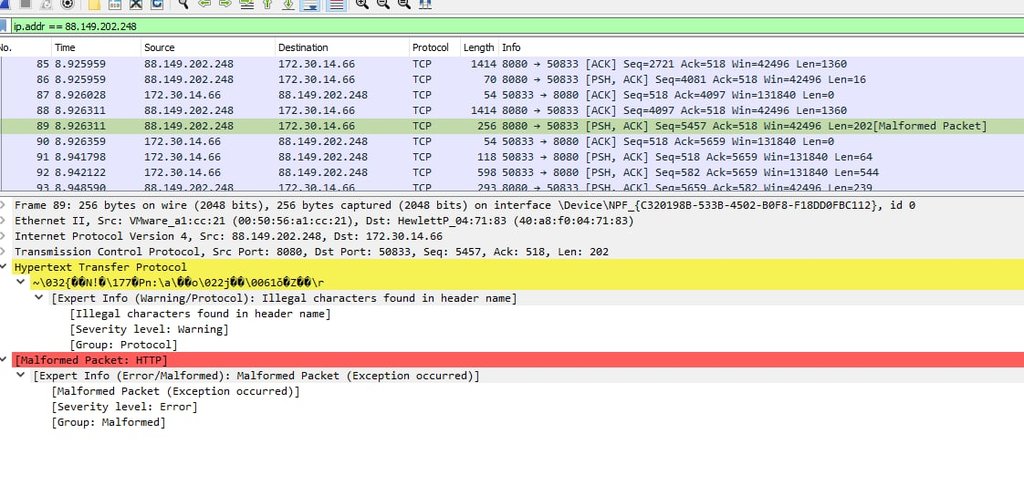Viewport: 1024px width, 496px height.
Task: Select packet 86 with Len=16
Action: pyautogui.click(x=512, y=80)
